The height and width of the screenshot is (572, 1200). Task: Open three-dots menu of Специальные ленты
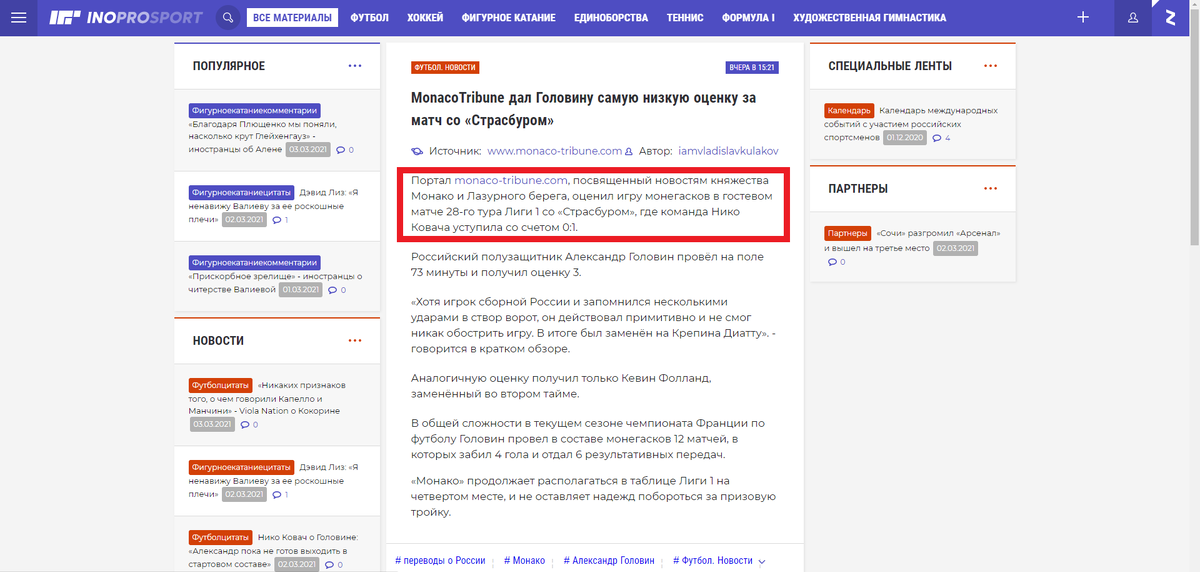(990, 66)
